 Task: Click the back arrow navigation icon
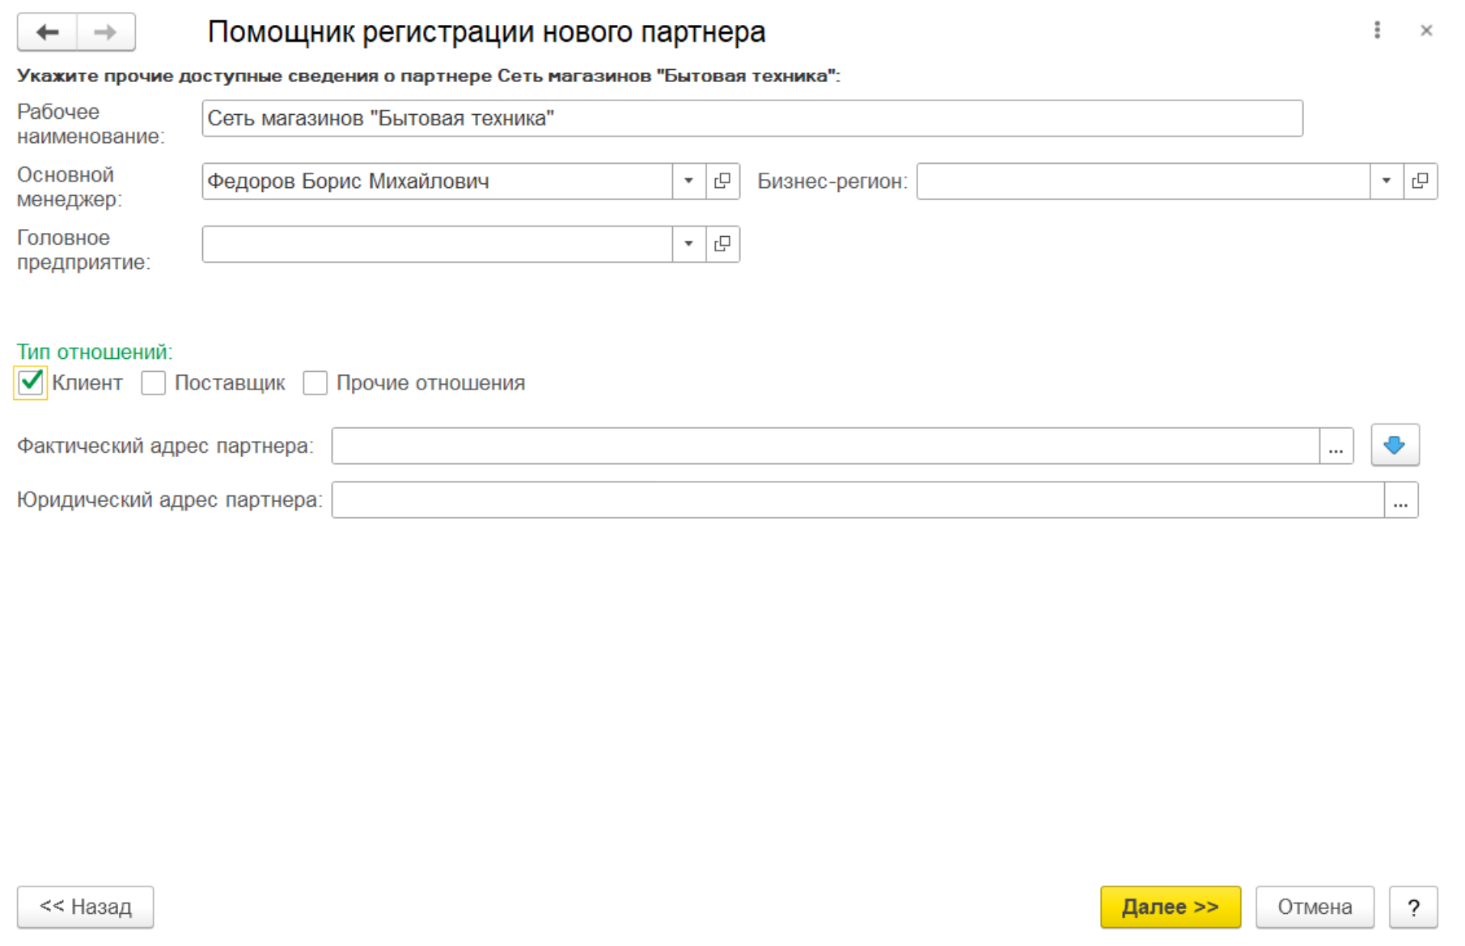[47, 33]
